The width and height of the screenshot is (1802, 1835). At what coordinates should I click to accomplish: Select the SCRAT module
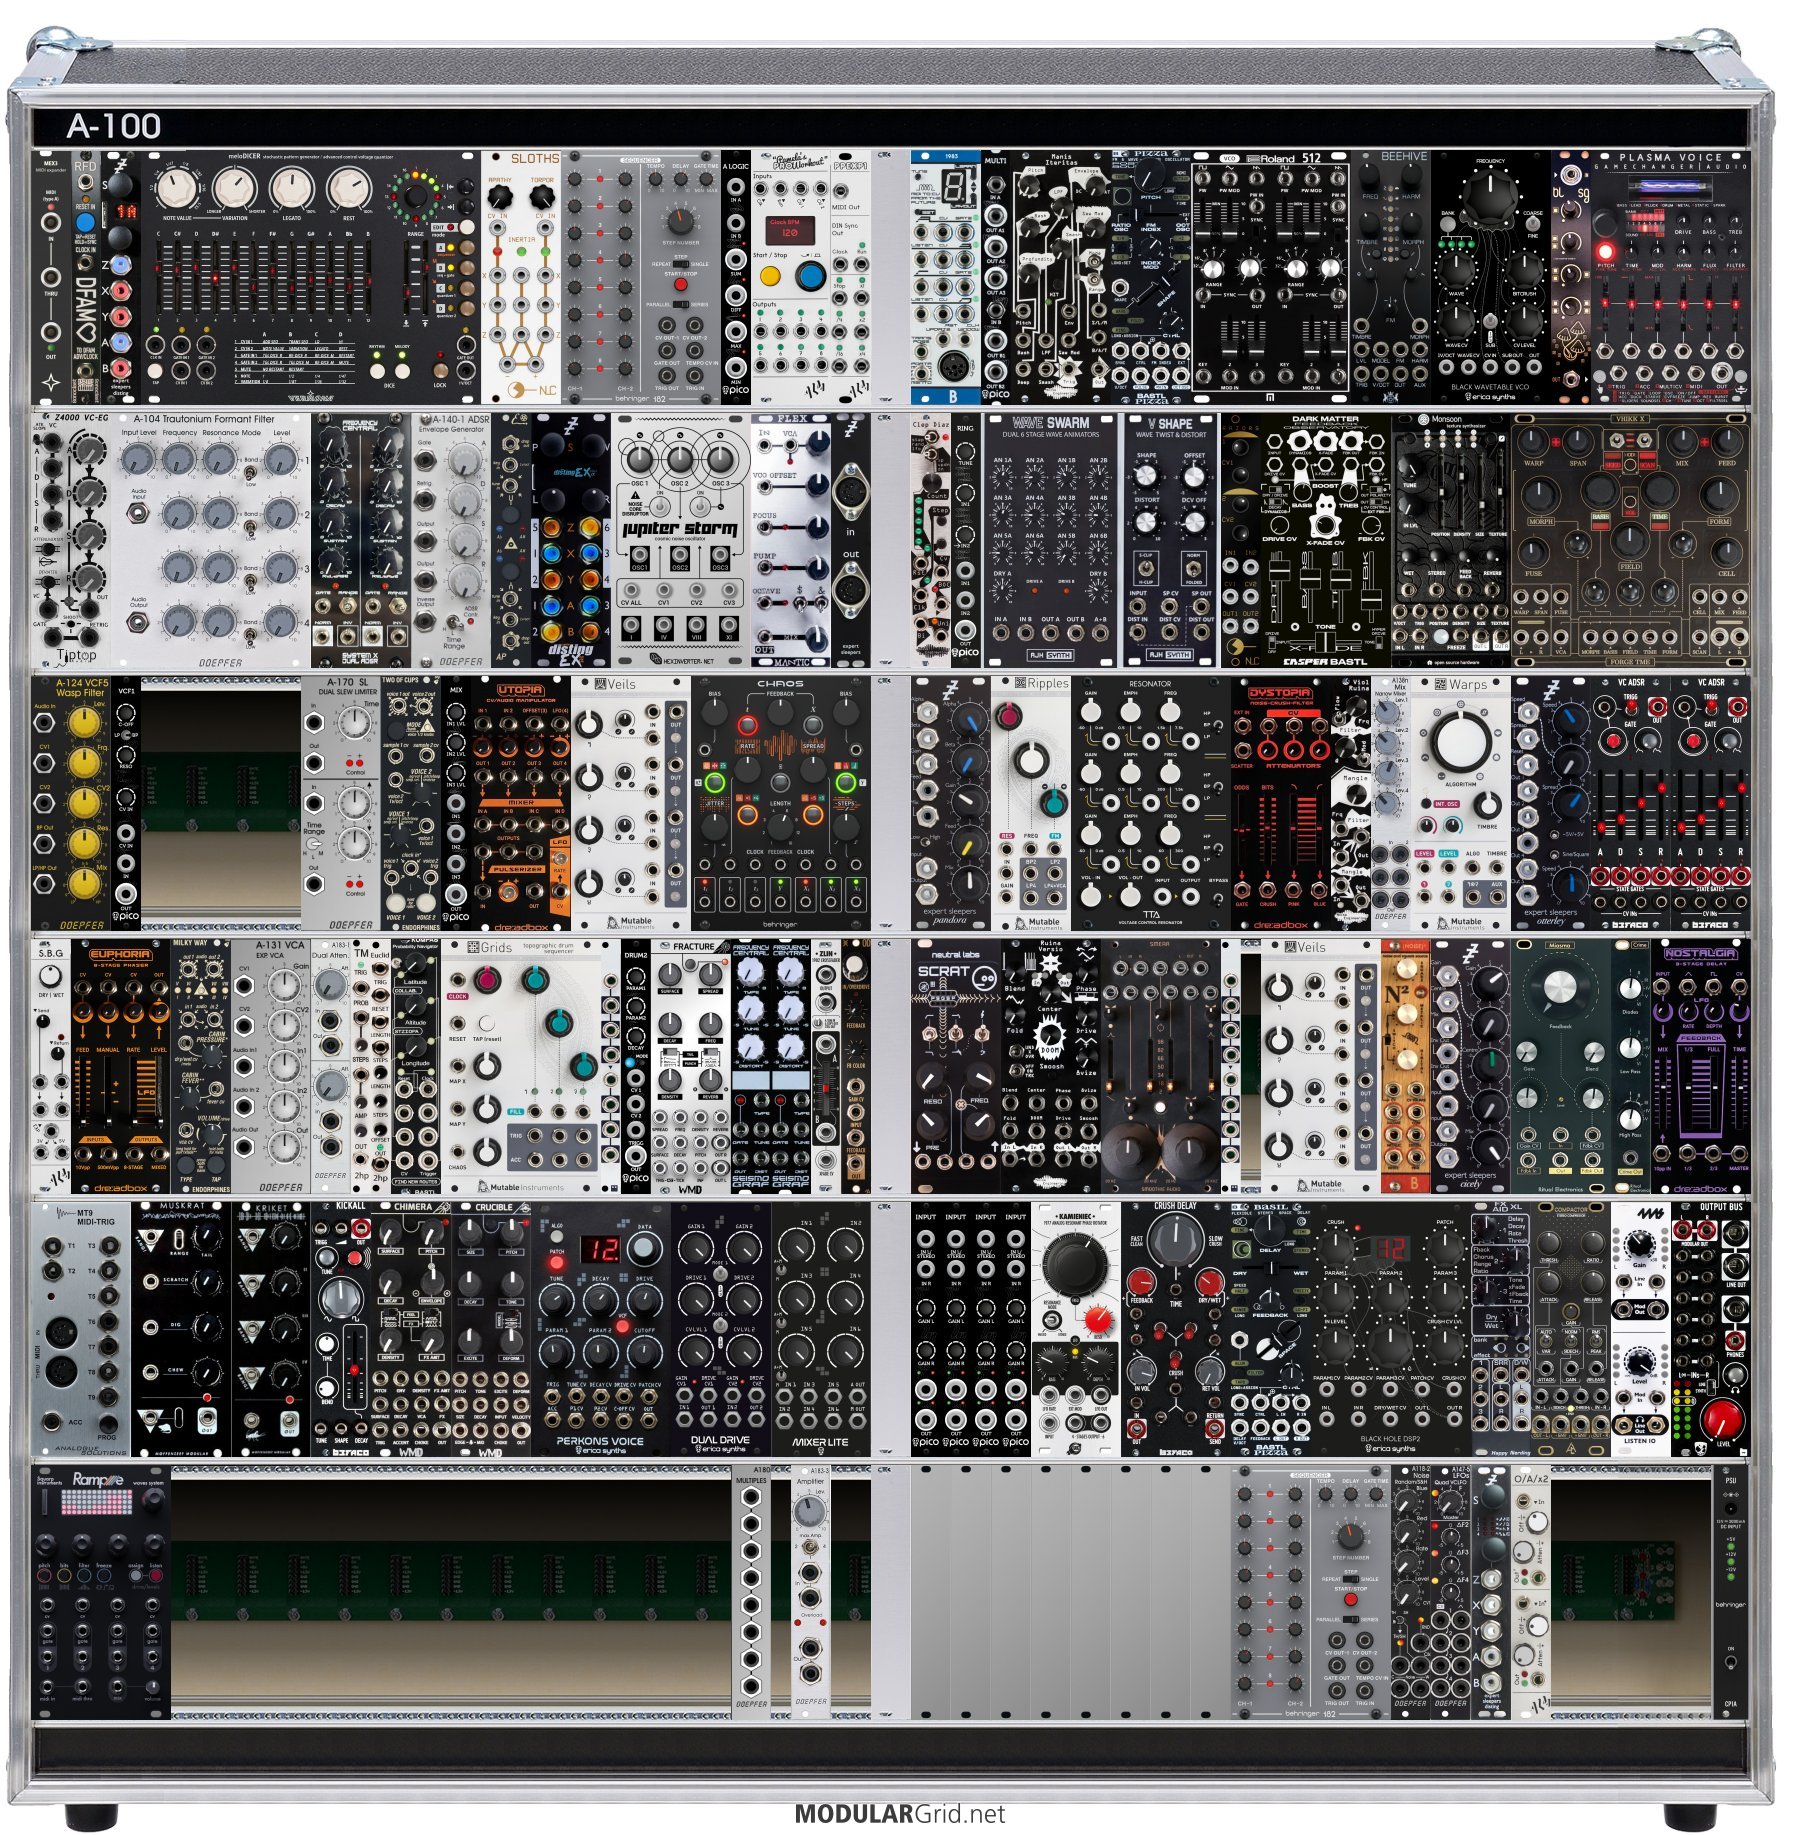(x=955, y=1066)
